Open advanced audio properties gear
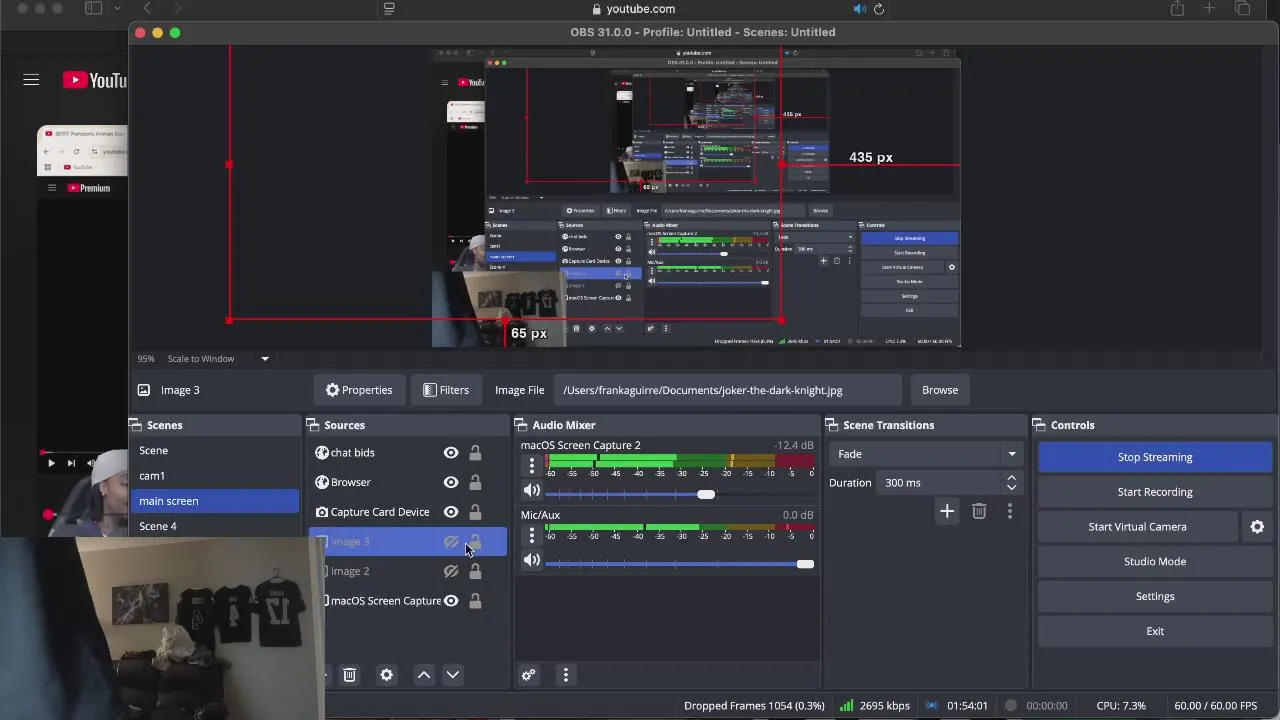The height and width of the screenshot is (720, 1280). coord(529,675)
